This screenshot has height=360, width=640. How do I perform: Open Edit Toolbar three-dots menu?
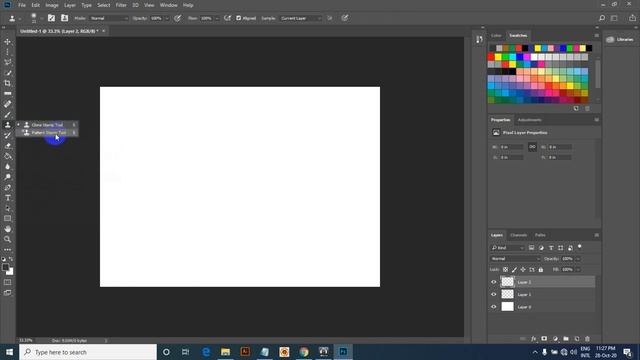[7, 250]
